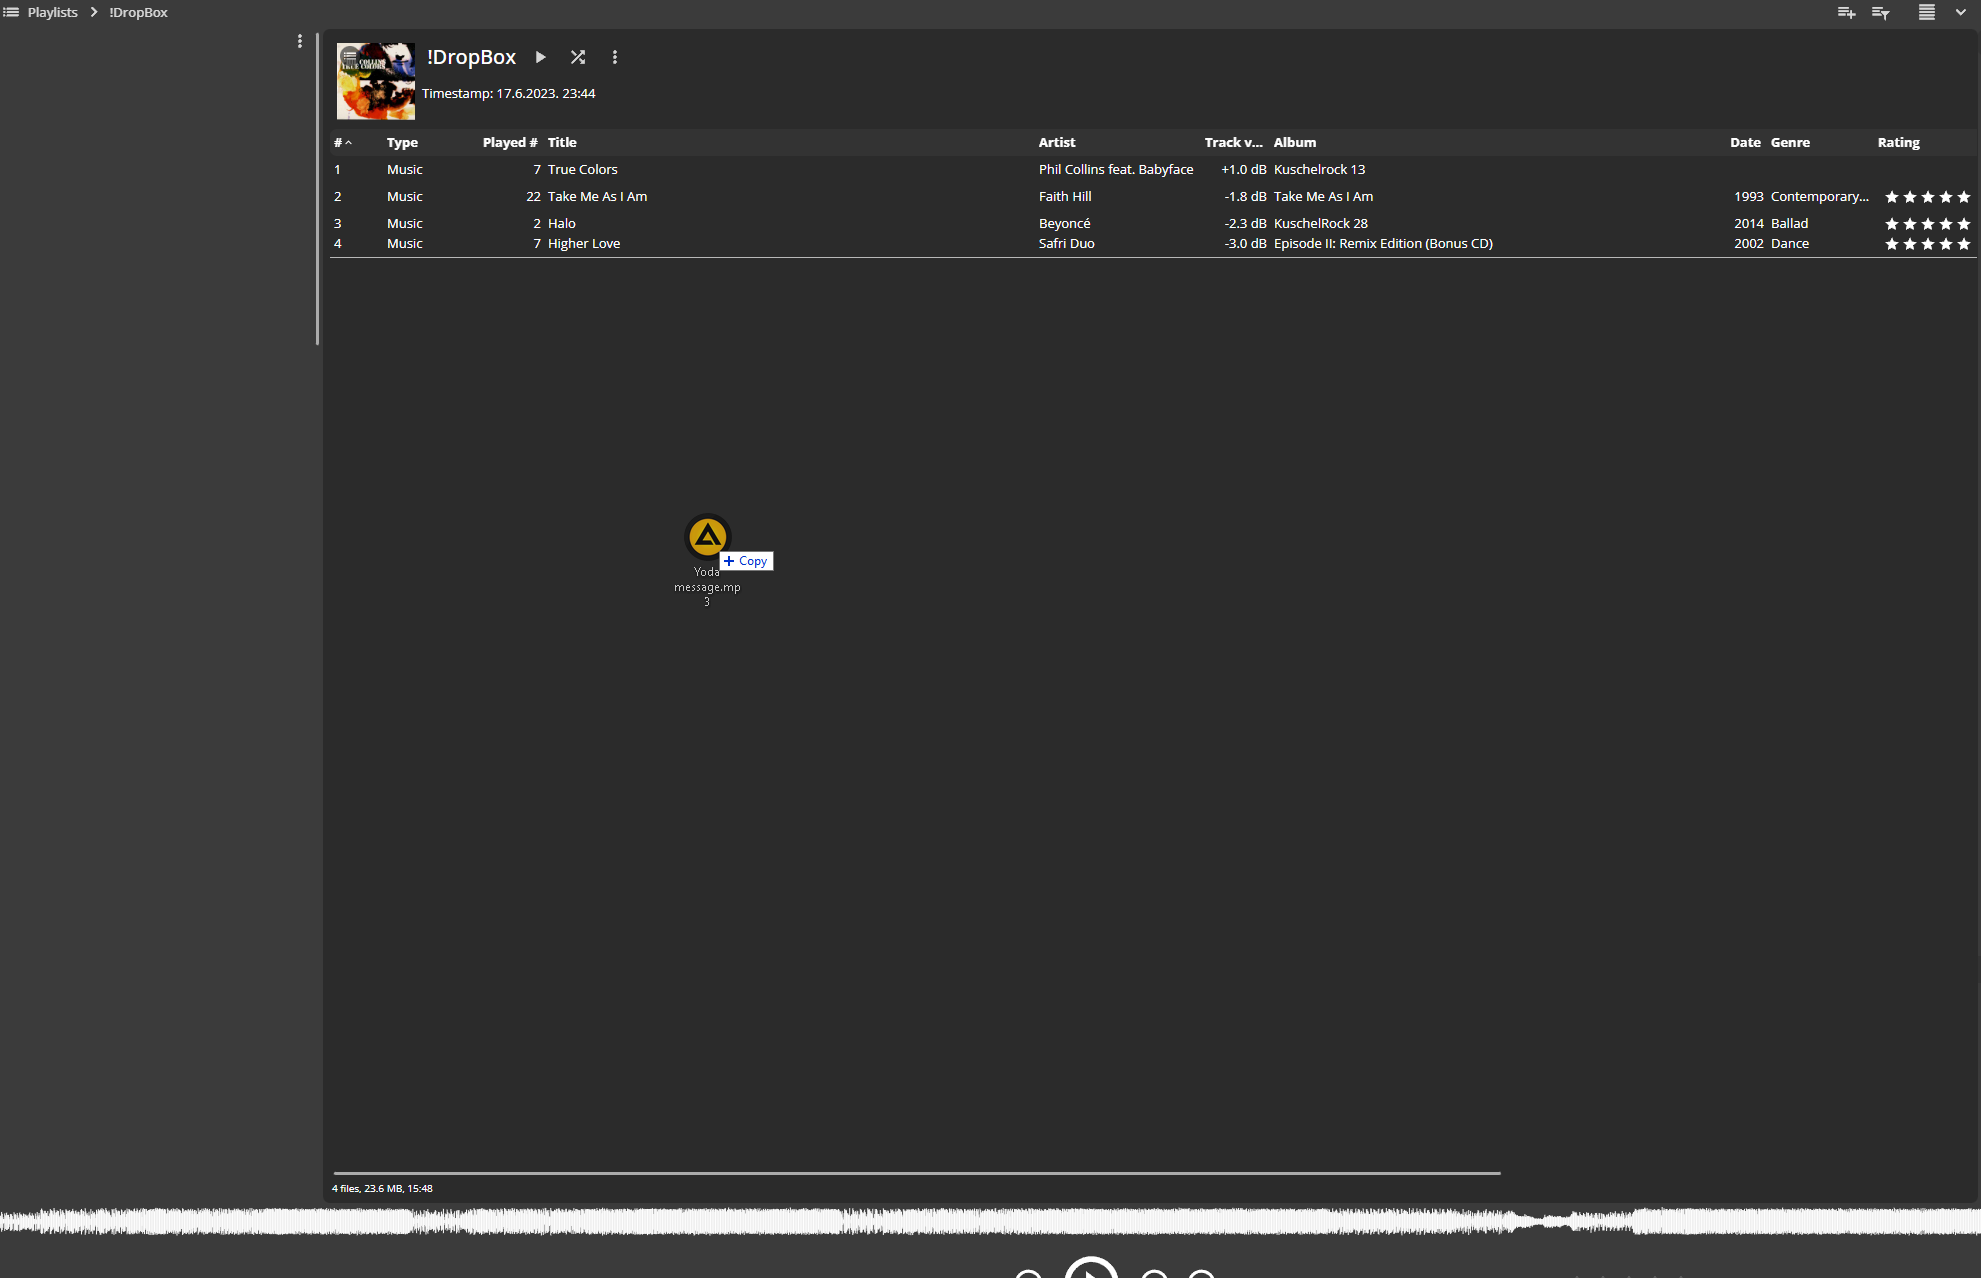Sort by the Rating column header

(x=1898, y=142)
